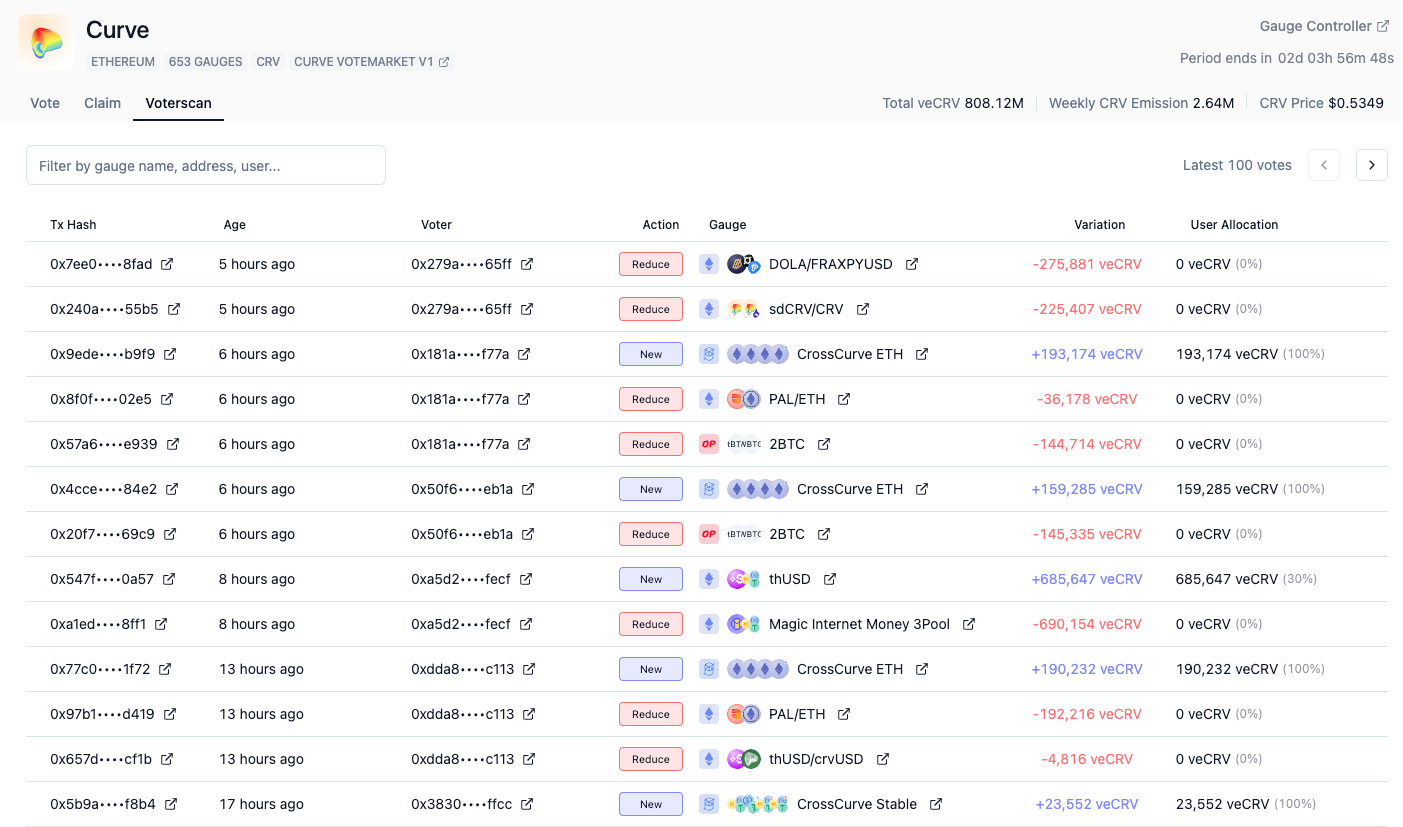This screenshot has height=827, width=1403.
Task: Click the PAL/ETH gauge name in 0x8f0f••••02e5 row
Action: (797, 399)
